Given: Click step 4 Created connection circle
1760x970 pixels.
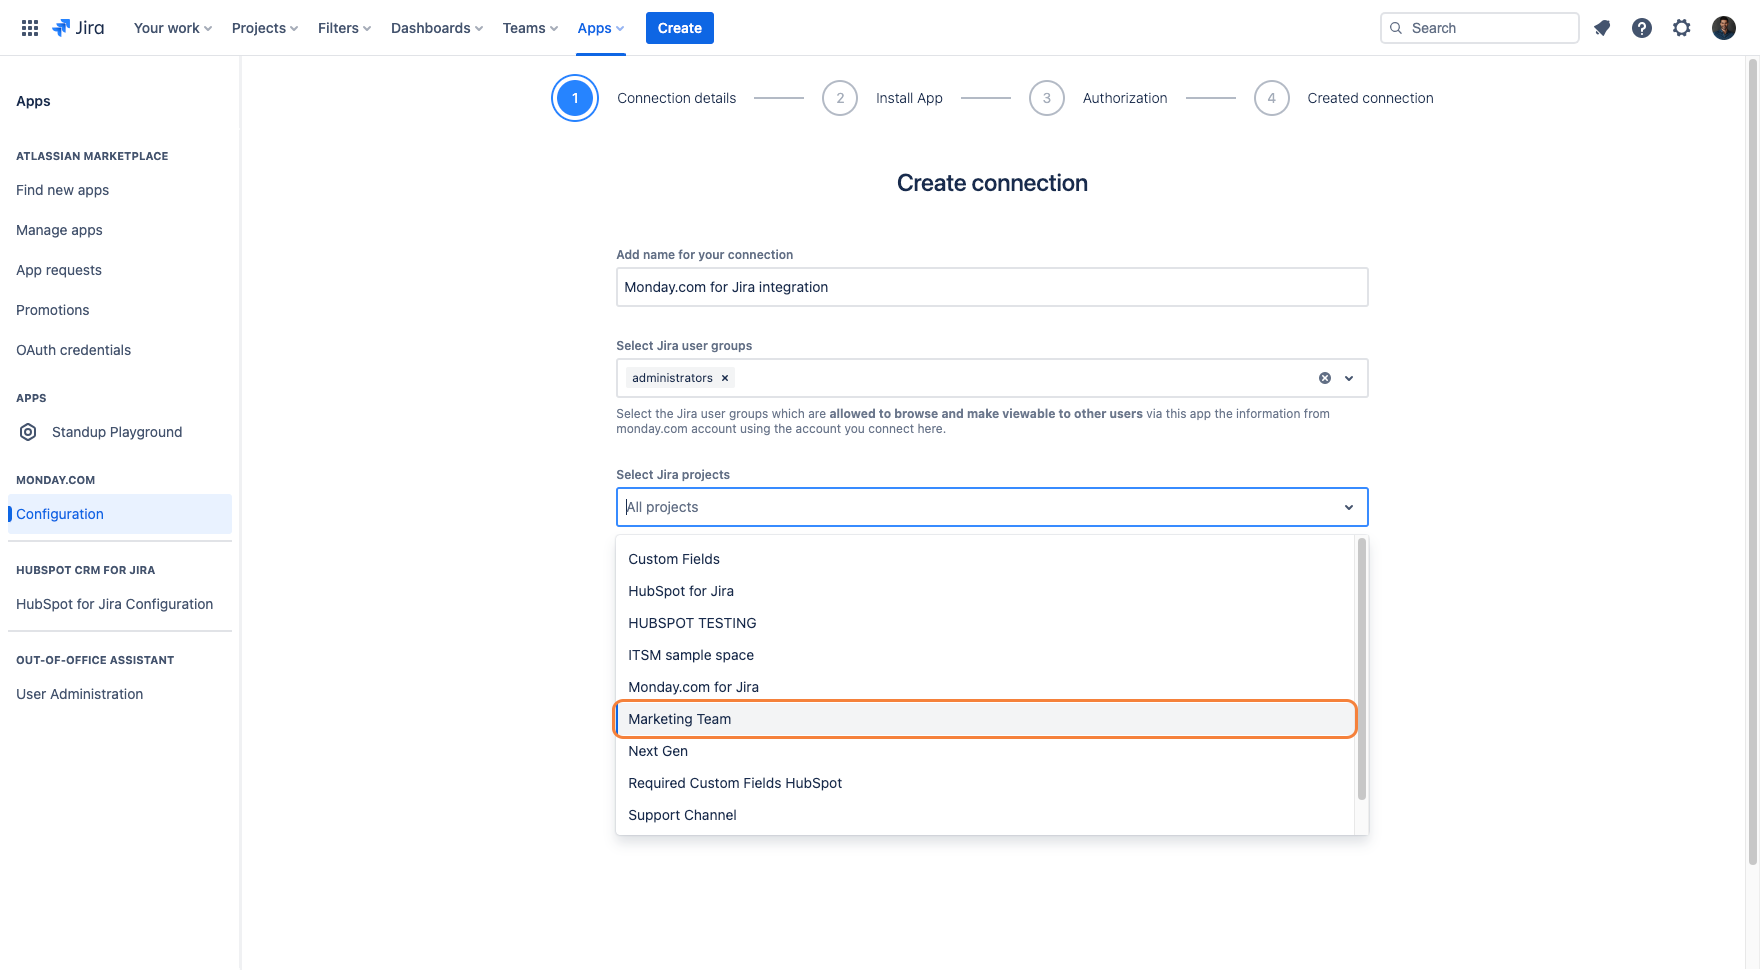Looking at the screenshot, I should coord(1272,98).
